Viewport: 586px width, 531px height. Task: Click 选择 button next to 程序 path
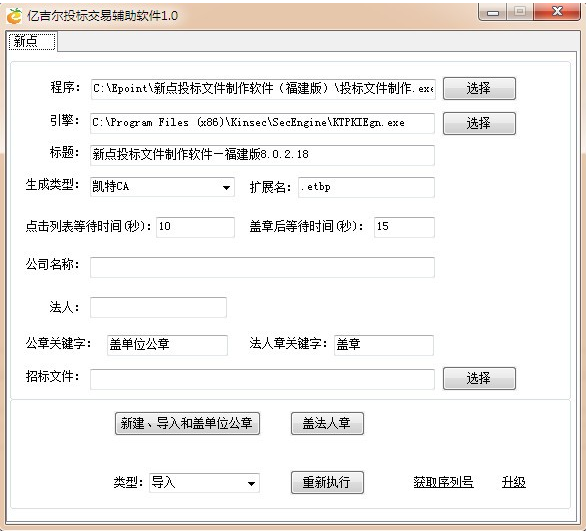point(479,89)
